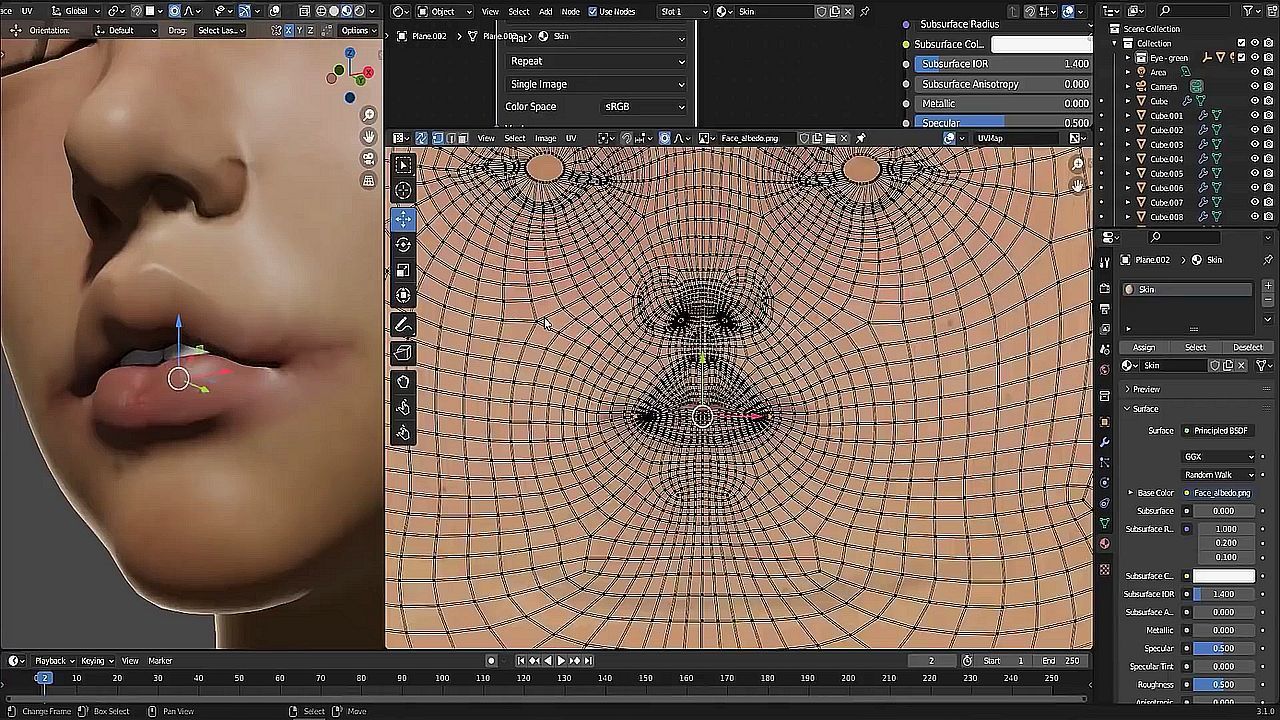Screen dimensions: 1280x720
Task: Hide Camera object in viewport
Action: click(1255, 87)
